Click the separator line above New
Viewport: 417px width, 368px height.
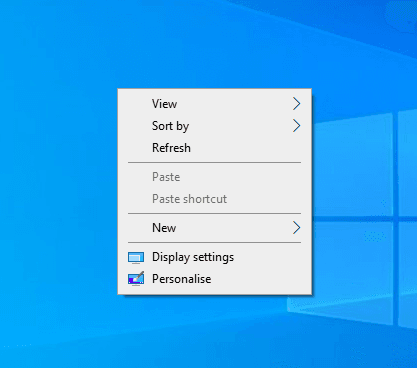pyautogui.click(x=215, y=213)
